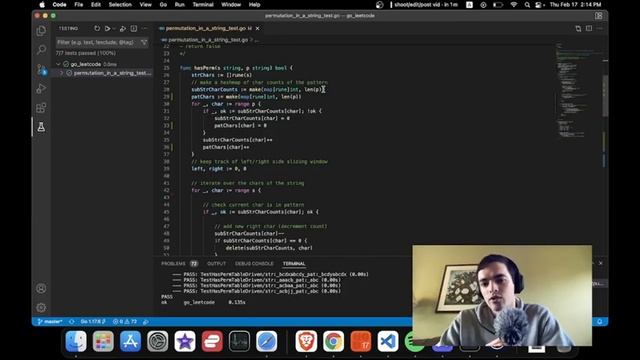Click line with "patChars[char]++"
The image size is (640, 360).
click(x=226, y=147)
